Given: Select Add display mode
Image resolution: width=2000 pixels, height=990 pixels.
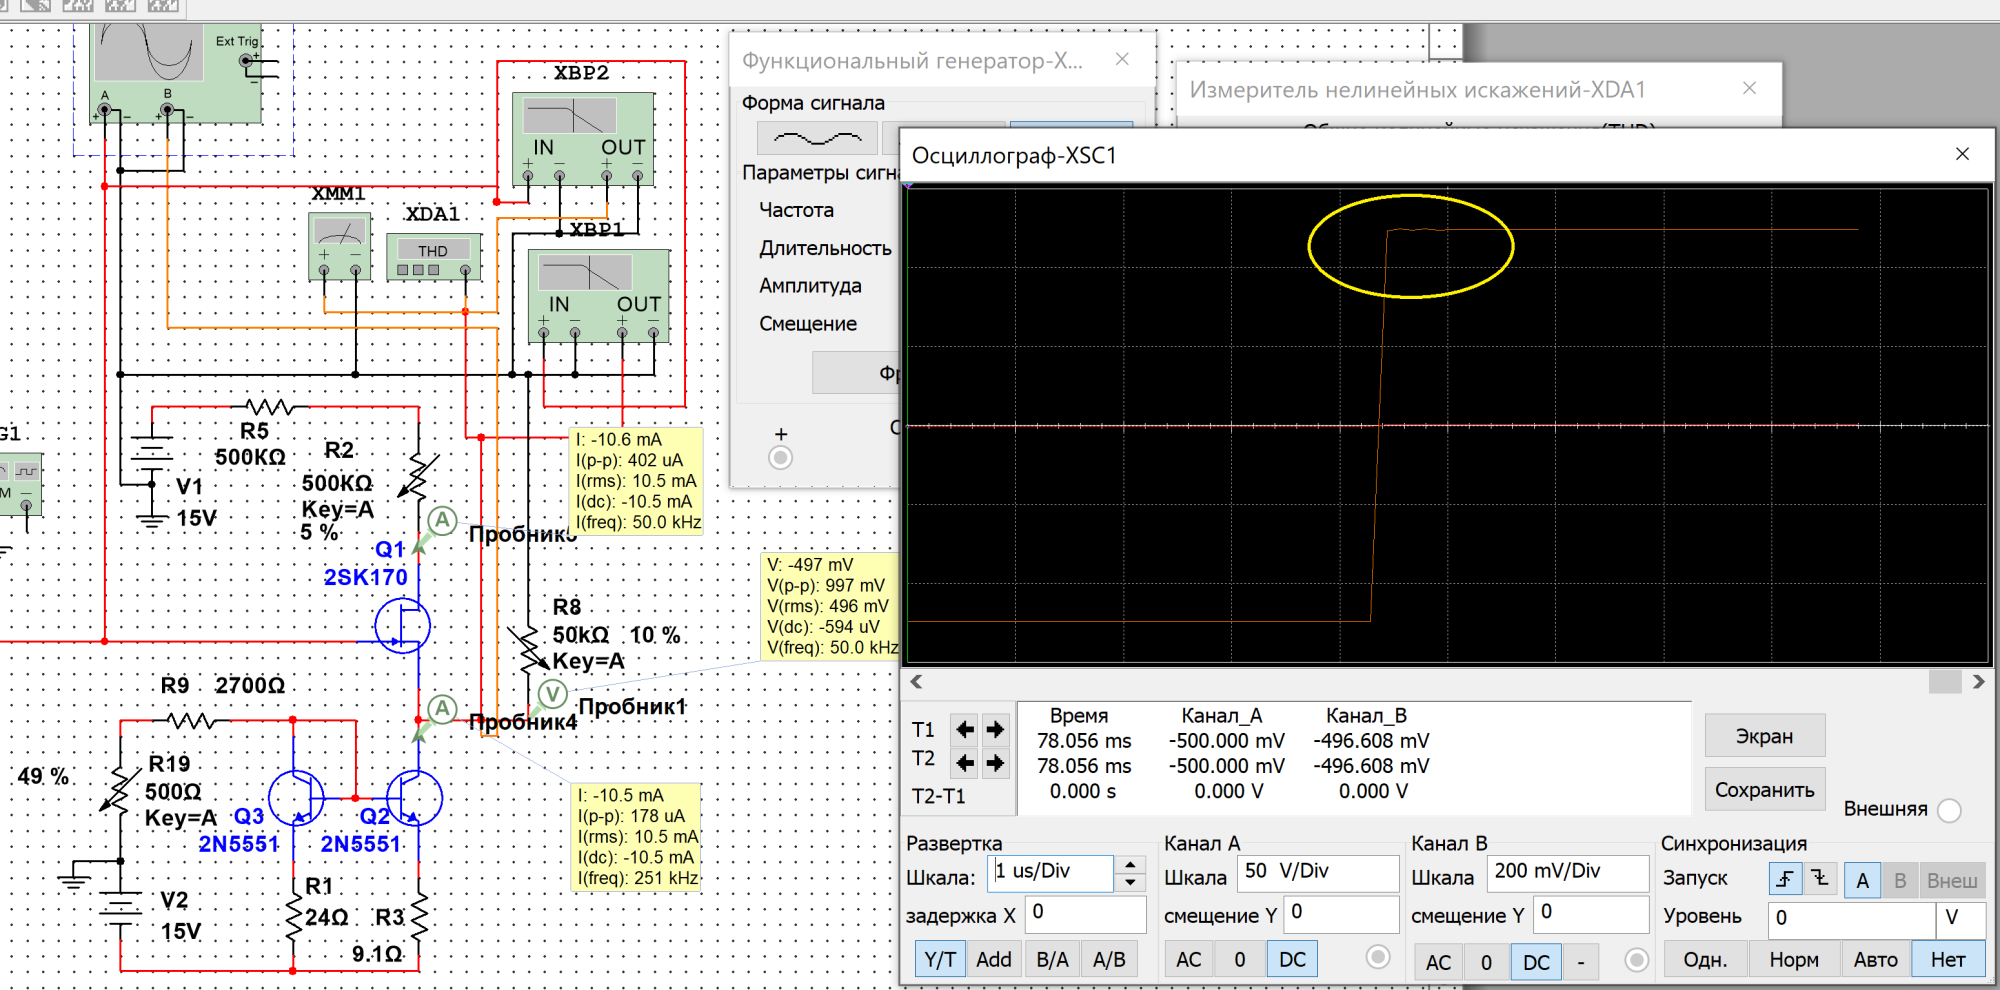Looking at the screenshot, I should [x=994, y=960].
